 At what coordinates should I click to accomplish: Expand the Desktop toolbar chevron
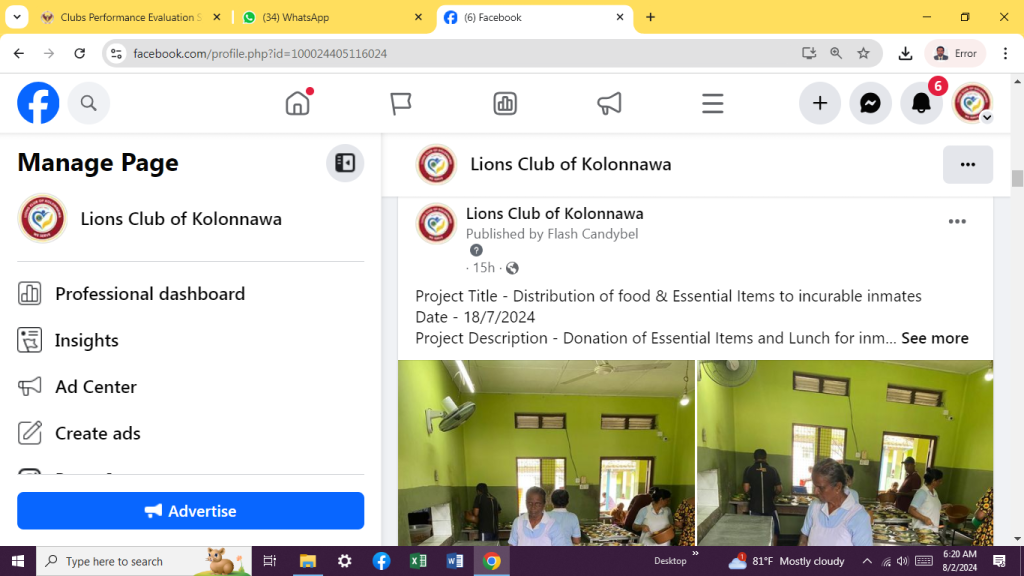(x=696, y=554)
